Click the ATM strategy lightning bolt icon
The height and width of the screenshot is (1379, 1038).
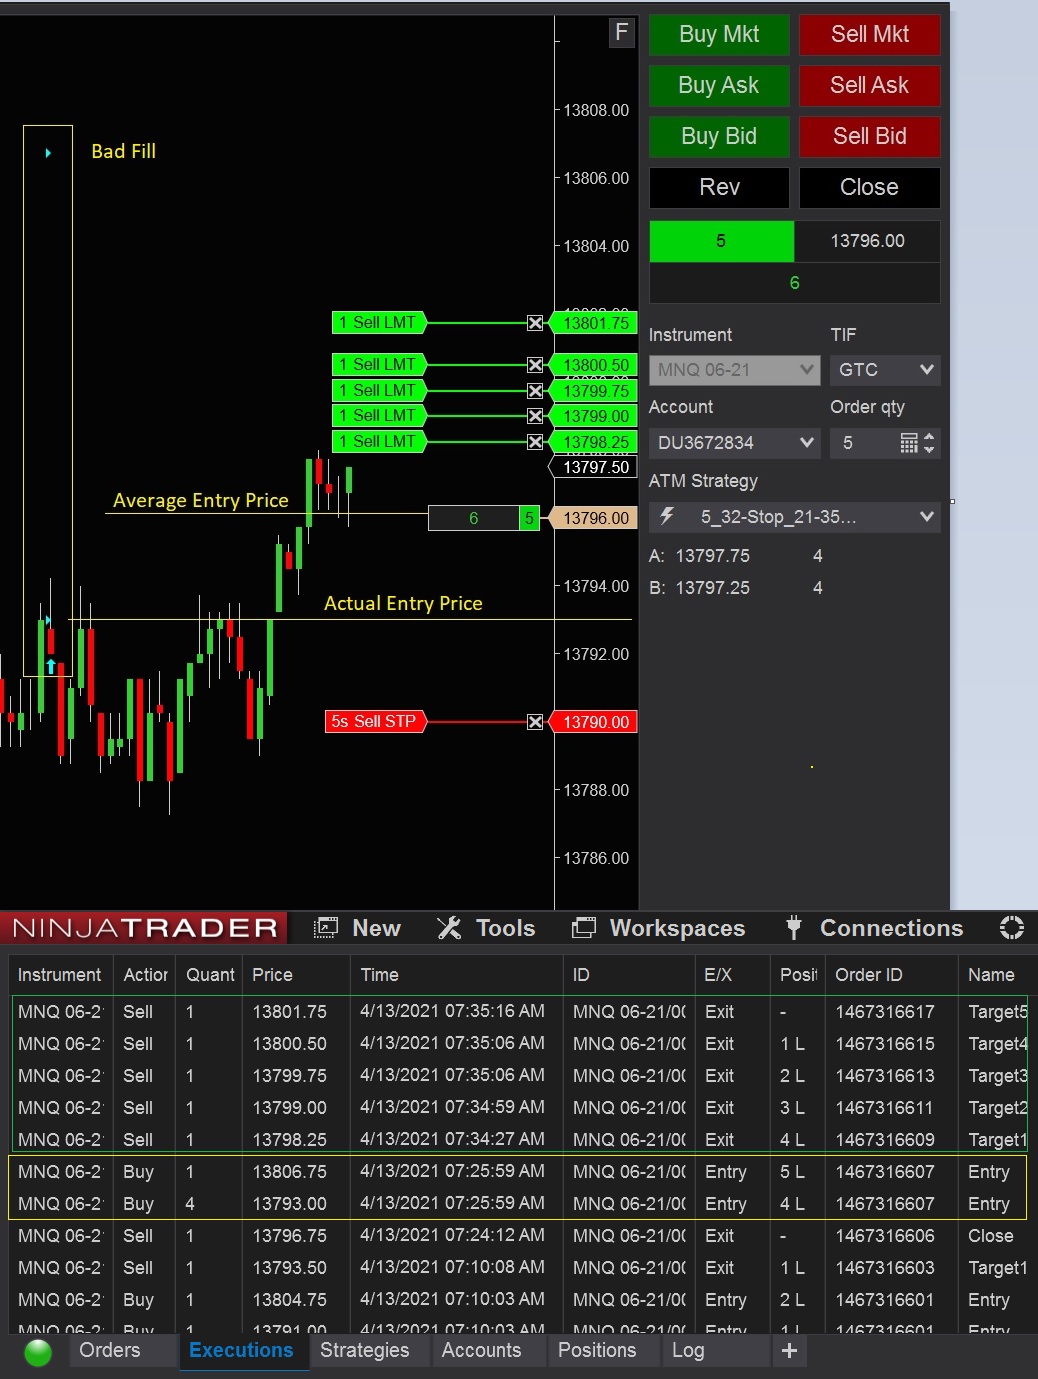(x=667, y=516)
